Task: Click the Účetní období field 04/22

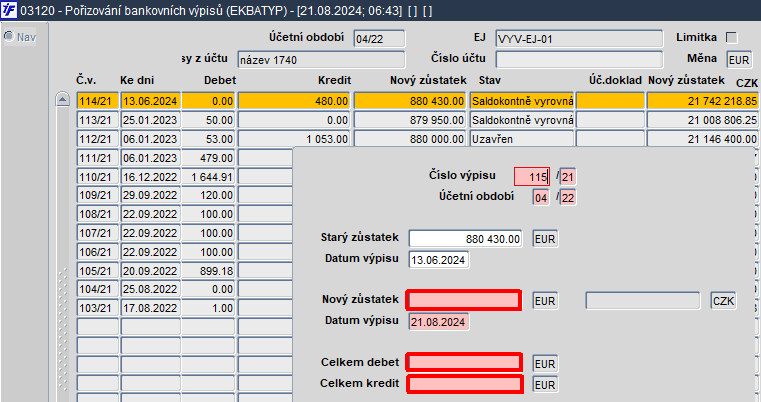Action: [x=379, y=39]
